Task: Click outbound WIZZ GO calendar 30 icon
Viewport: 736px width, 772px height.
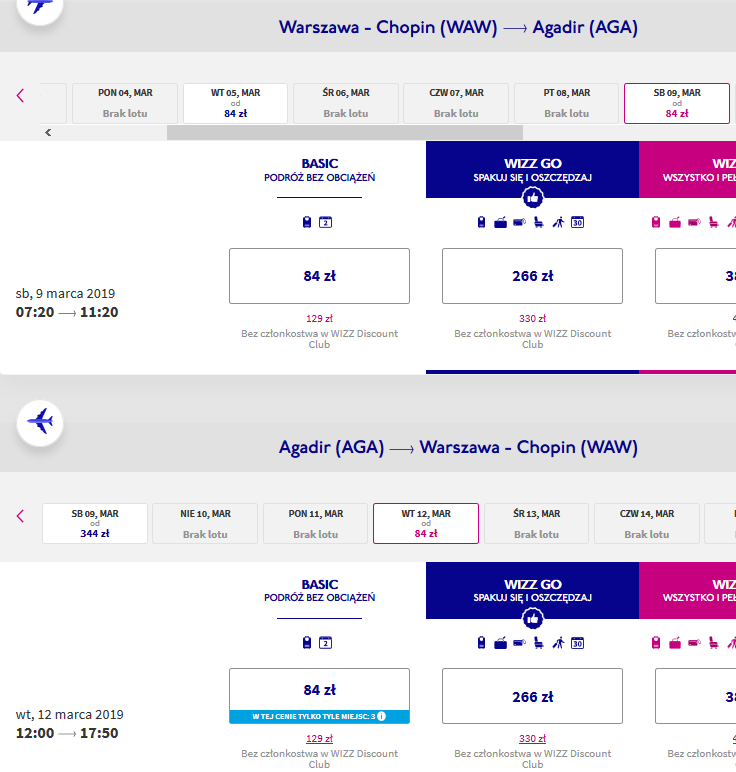Action: pyautogui.click(x=577, y=222)
